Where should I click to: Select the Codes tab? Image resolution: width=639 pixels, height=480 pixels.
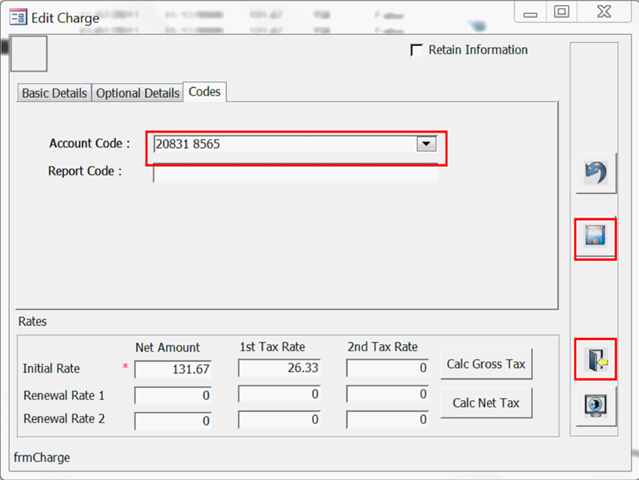[205, 92]
